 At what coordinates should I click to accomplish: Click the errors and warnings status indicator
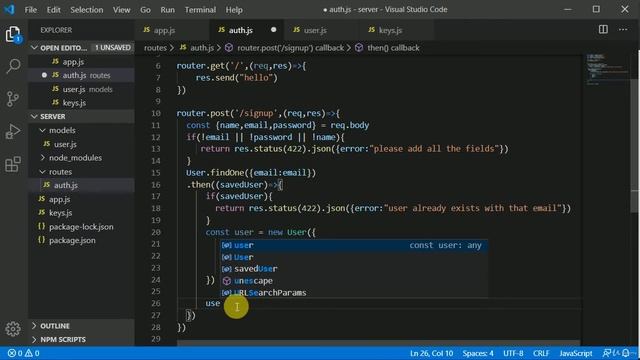24,353
